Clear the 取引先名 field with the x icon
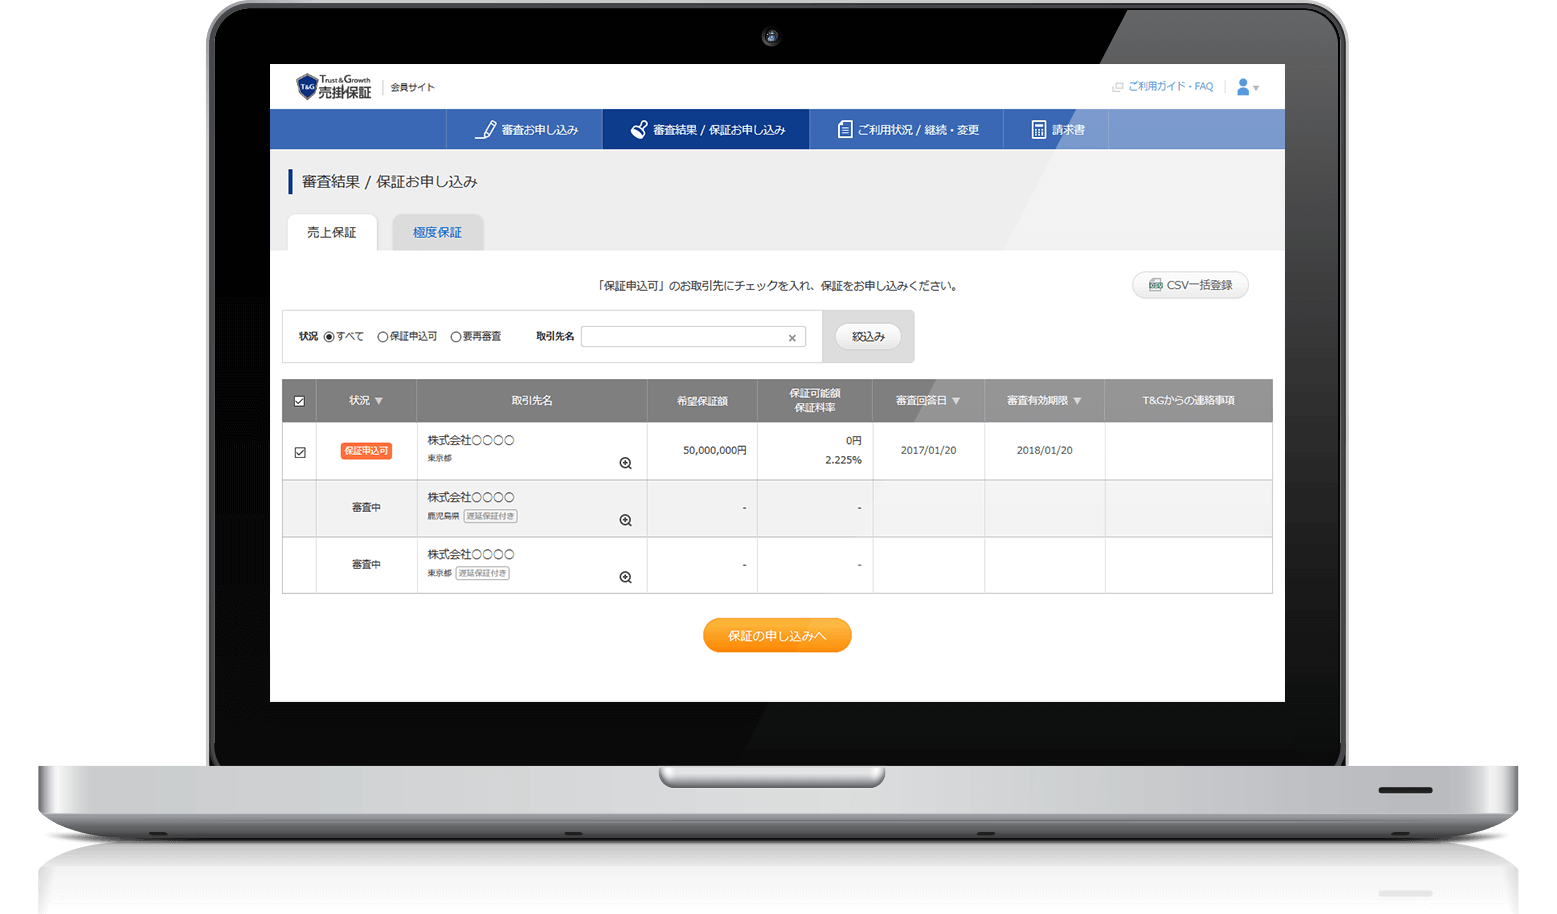The height and width of the screenshot is (914, 1557). (792, 338)
